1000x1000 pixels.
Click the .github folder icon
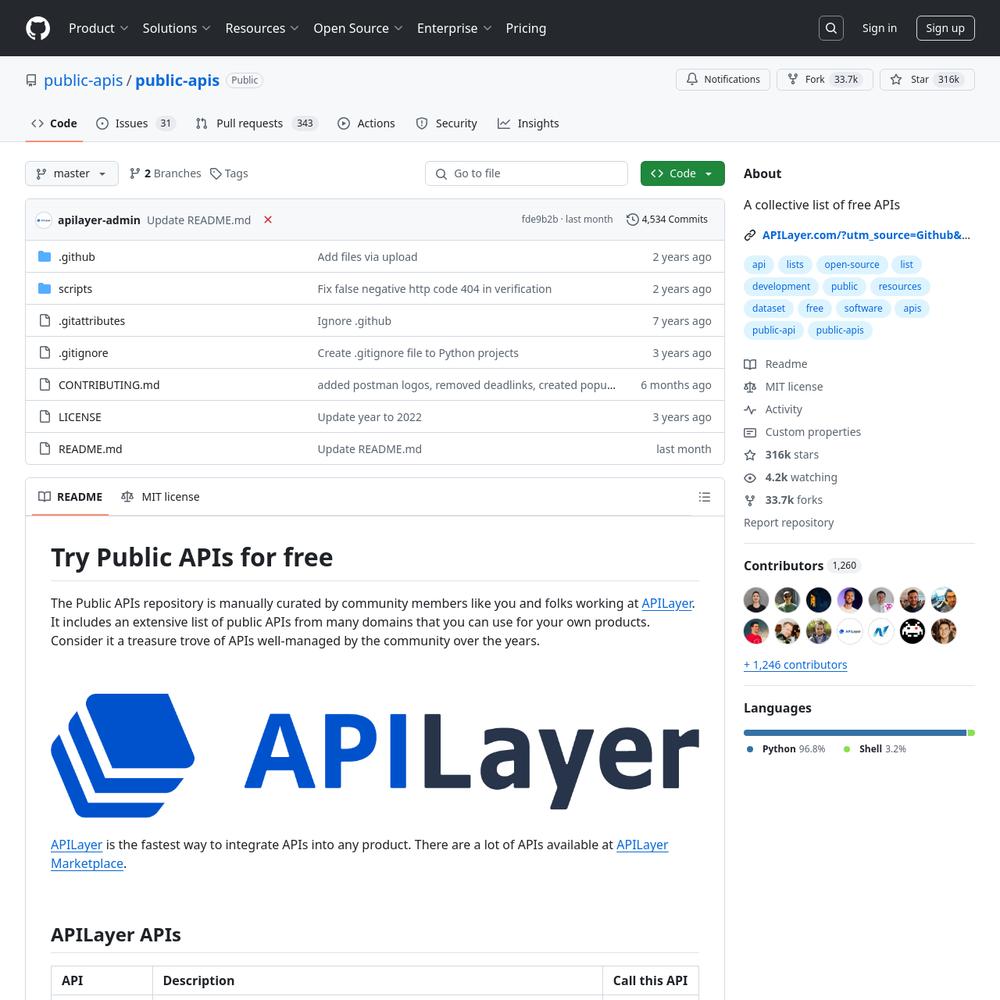45,256
